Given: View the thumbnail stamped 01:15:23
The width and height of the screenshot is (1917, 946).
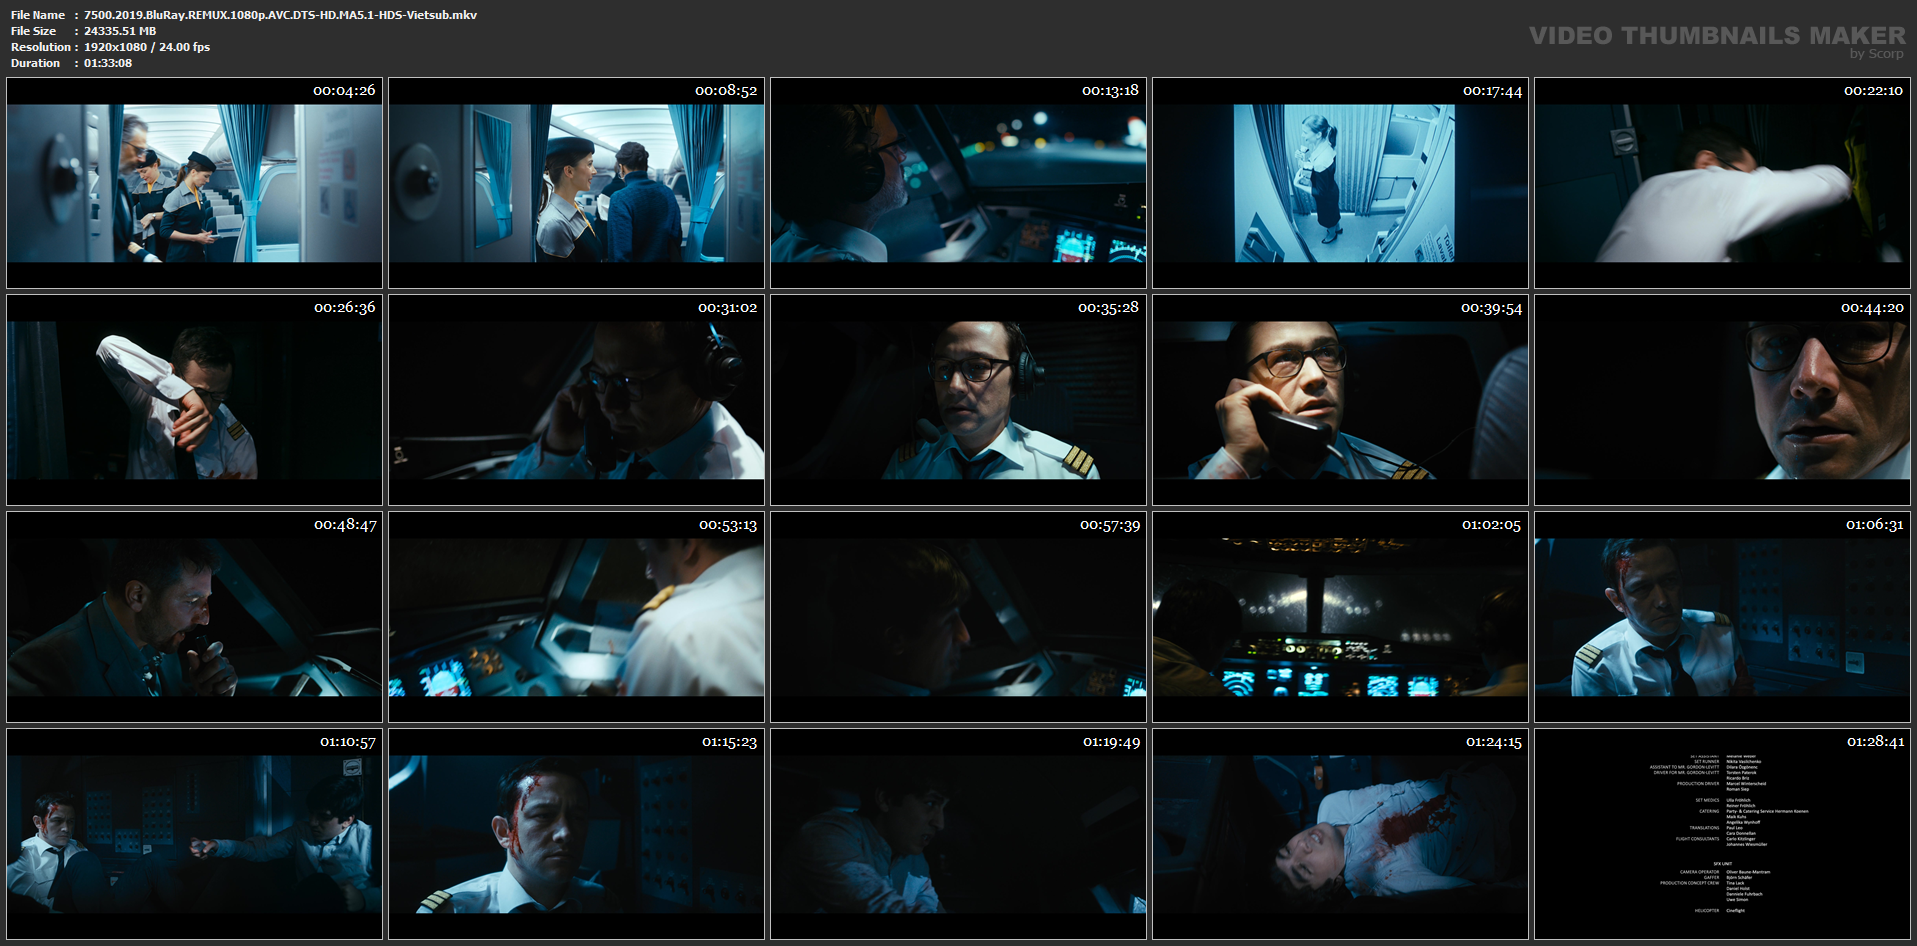Looking at the screenshot, I should [576, 834].
